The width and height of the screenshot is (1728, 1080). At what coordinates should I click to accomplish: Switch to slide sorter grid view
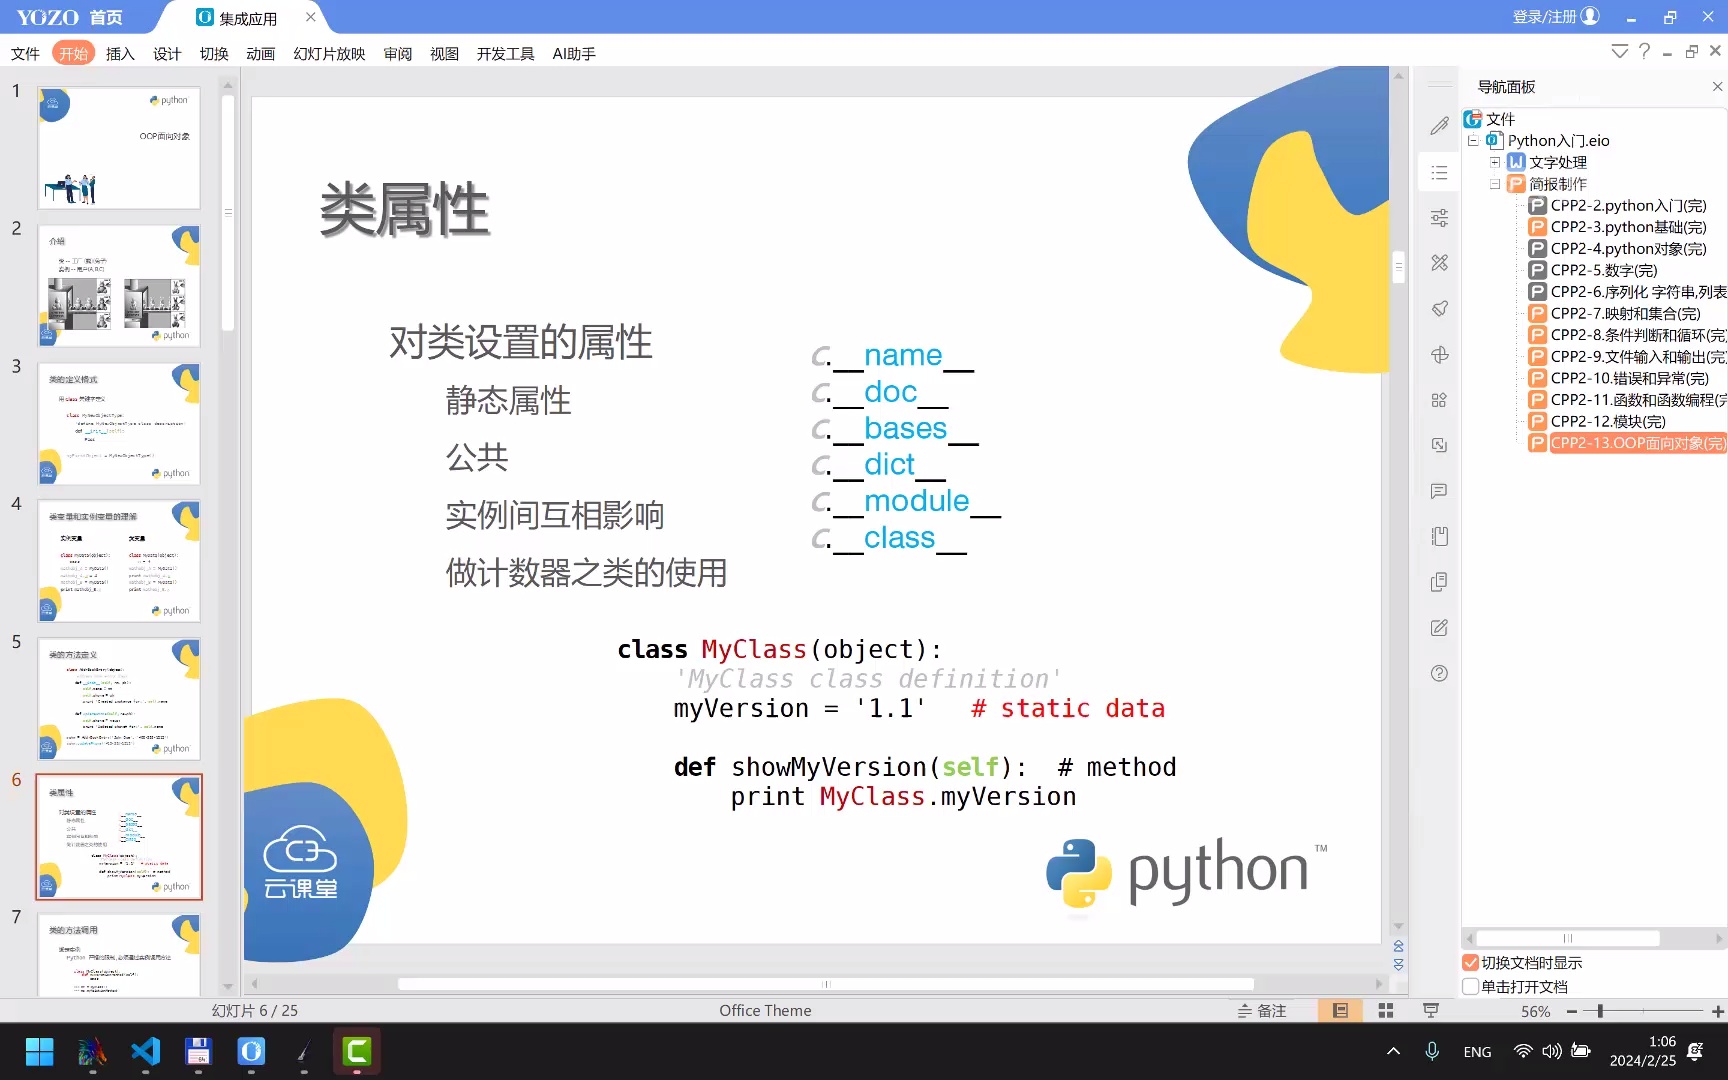(1385, 1011)
